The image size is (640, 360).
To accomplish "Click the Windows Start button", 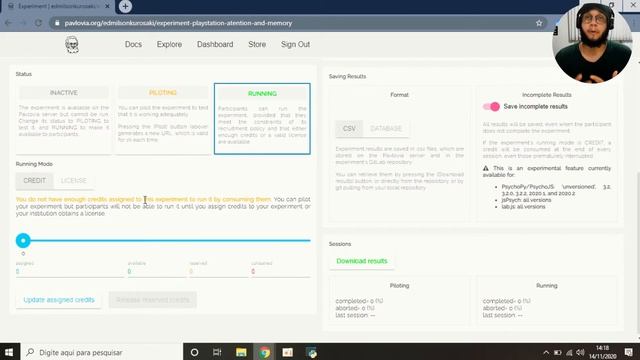I will click(9, 352).
